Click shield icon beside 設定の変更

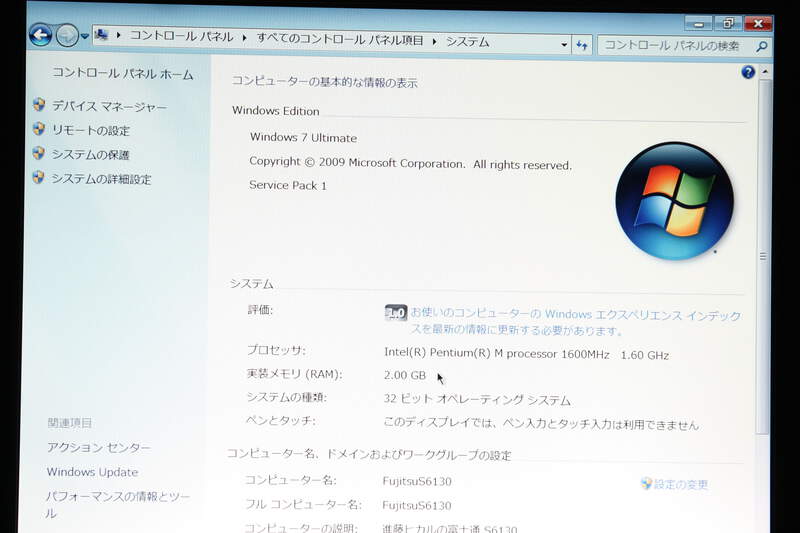coord(646,483)
